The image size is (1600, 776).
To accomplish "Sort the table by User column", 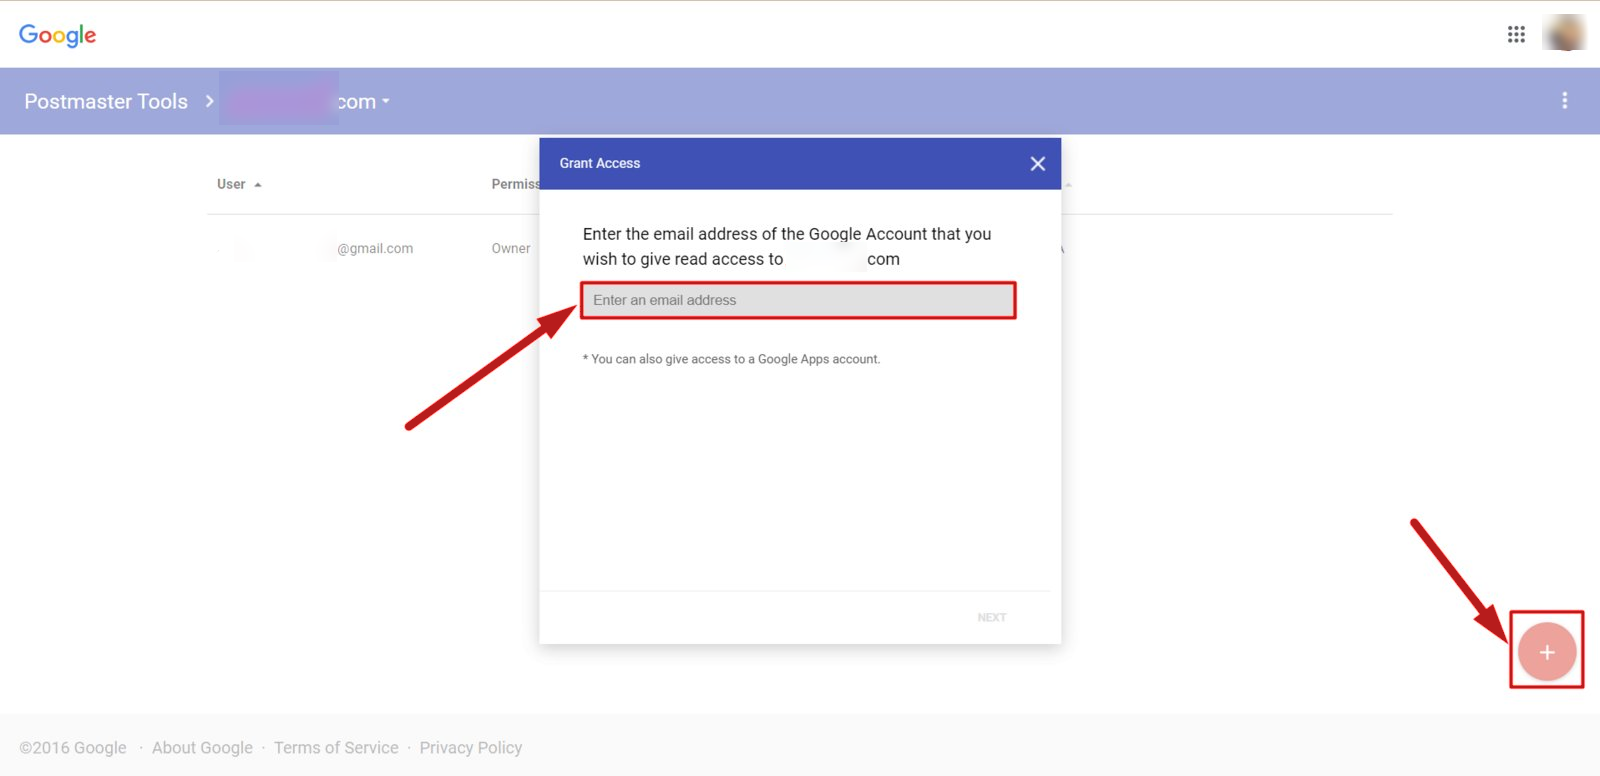I will pyautogui.click(x=239, y=184).
